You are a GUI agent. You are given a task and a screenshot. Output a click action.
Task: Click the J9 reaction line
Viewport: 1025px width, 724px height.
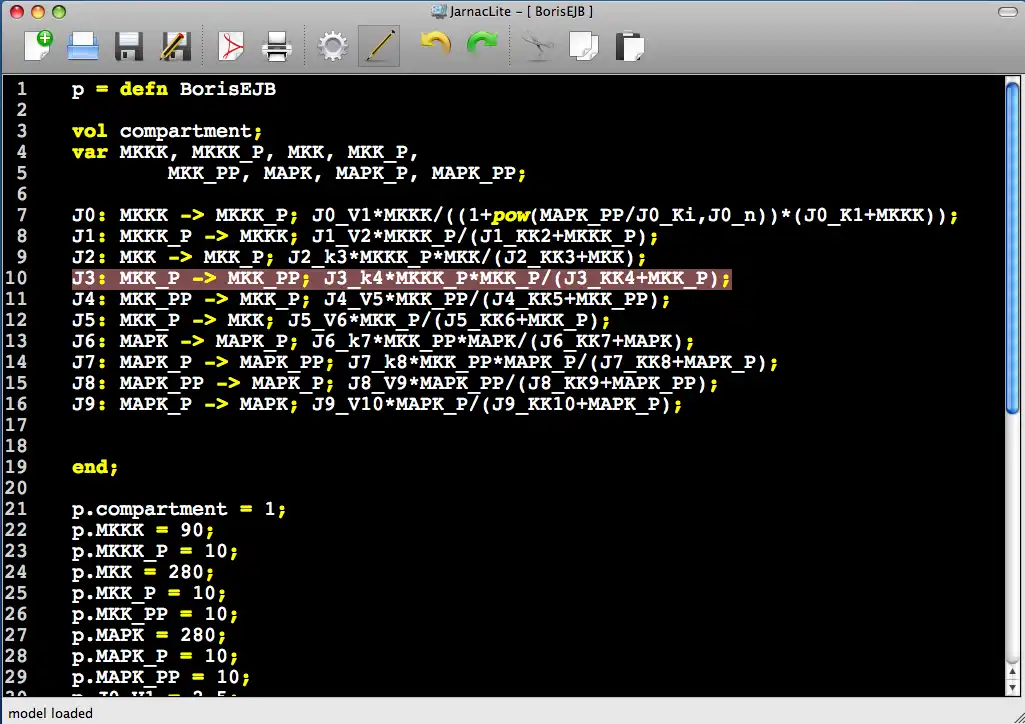pos(377,404)
